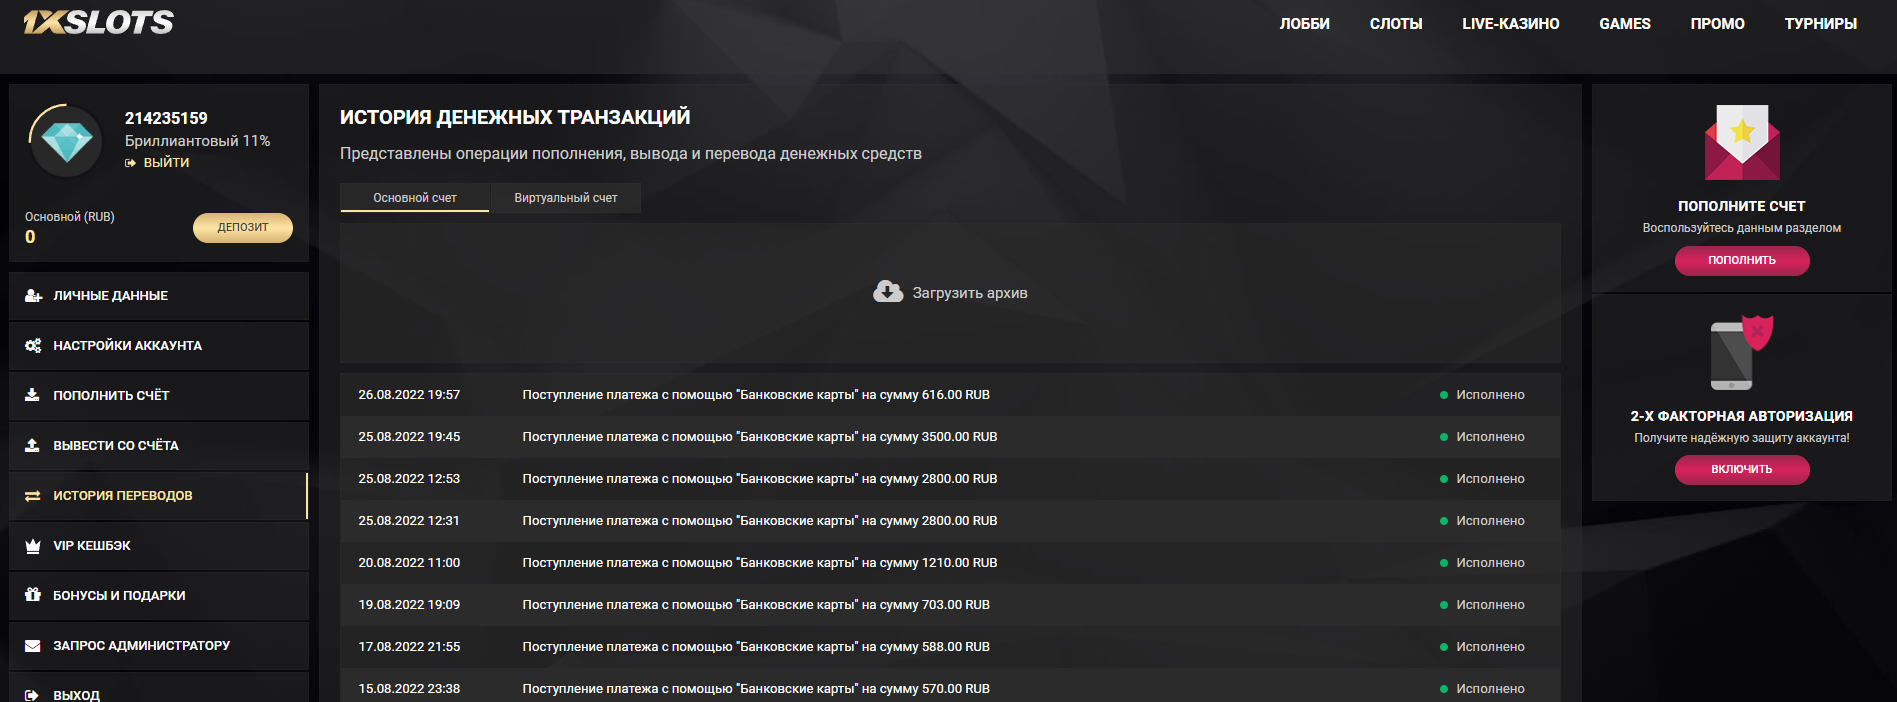Click the exit icon beside Выход
The height and width of the screenshot is (702, 1897).
point(32,695)
